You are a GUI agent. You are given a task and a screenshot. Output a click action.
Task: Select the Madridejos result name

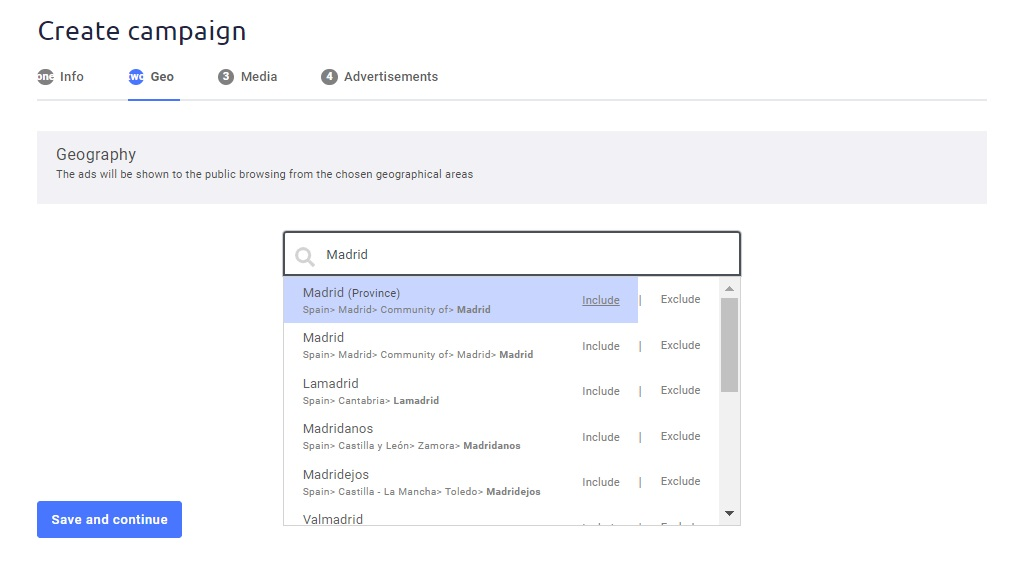coord(335,475)
